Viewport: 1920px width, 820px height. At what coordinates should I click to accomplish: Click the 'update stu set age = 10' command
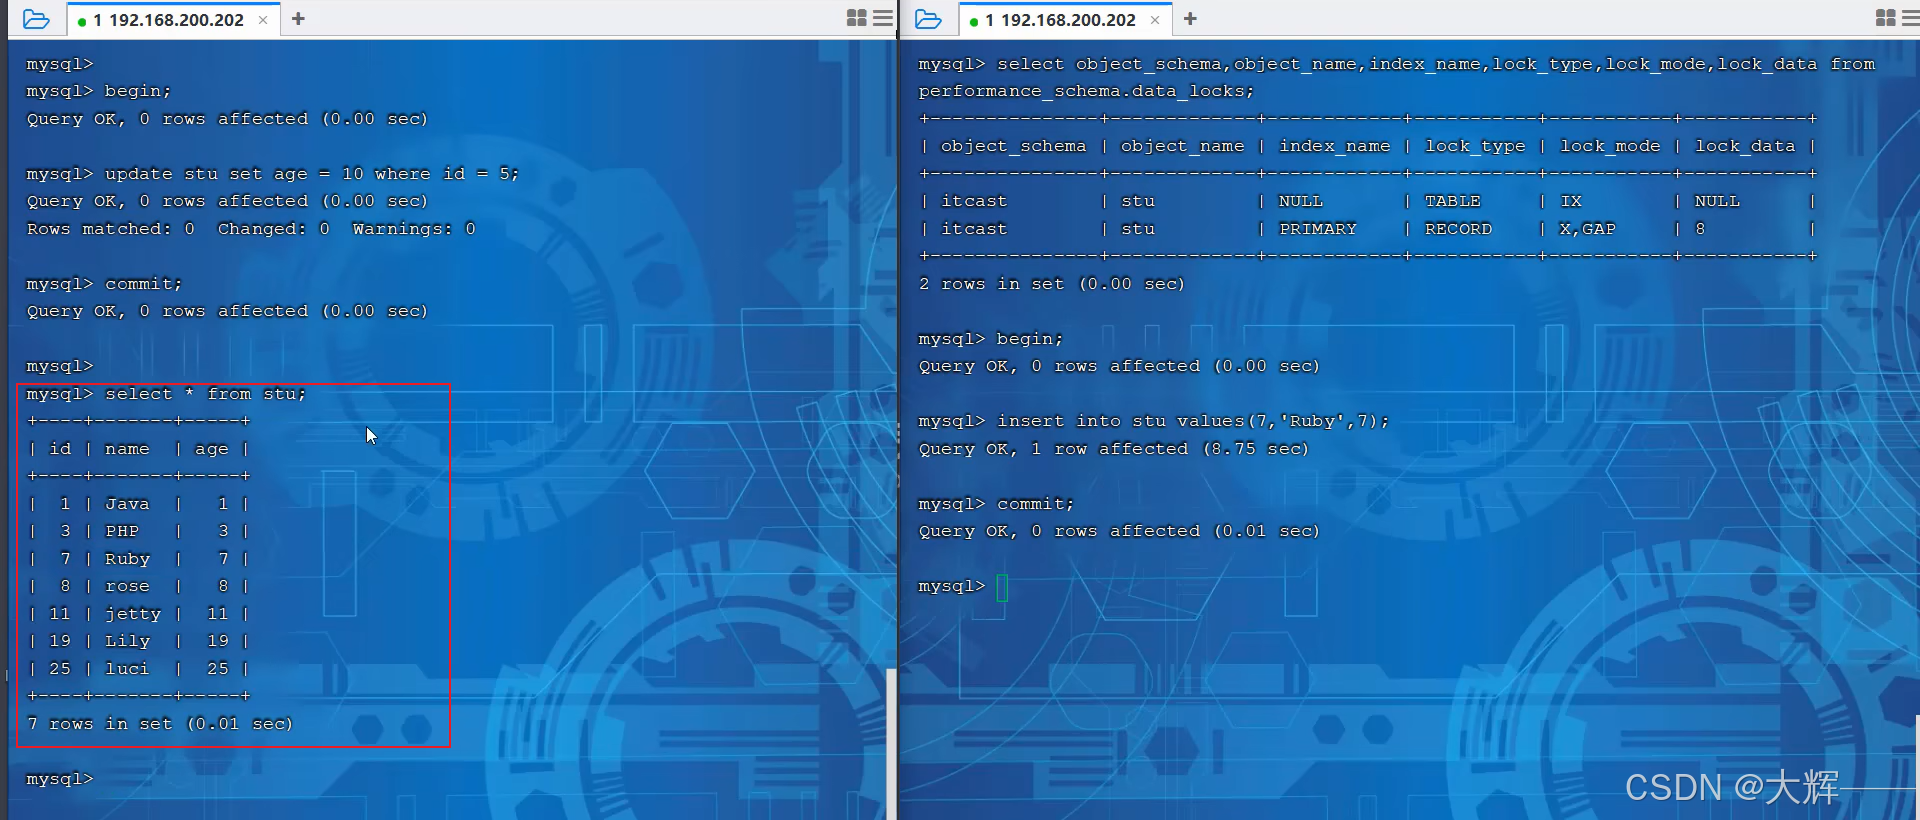coord(312,174)
